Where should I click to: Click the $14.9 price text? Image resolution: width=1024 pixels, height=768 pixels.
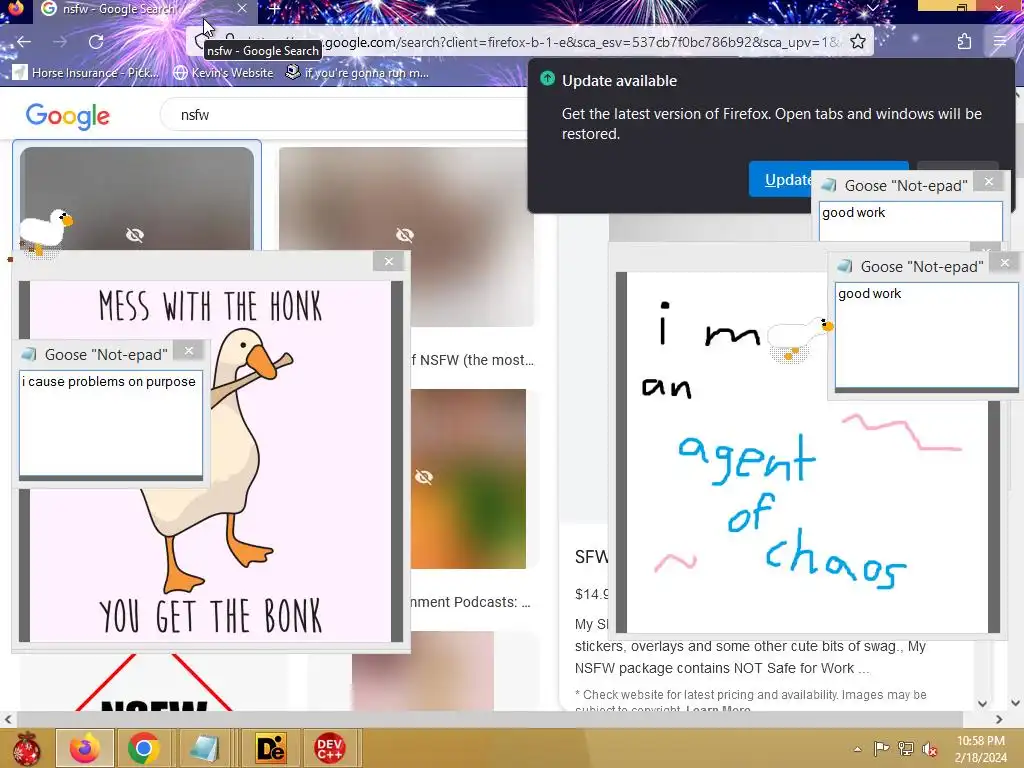592,594
